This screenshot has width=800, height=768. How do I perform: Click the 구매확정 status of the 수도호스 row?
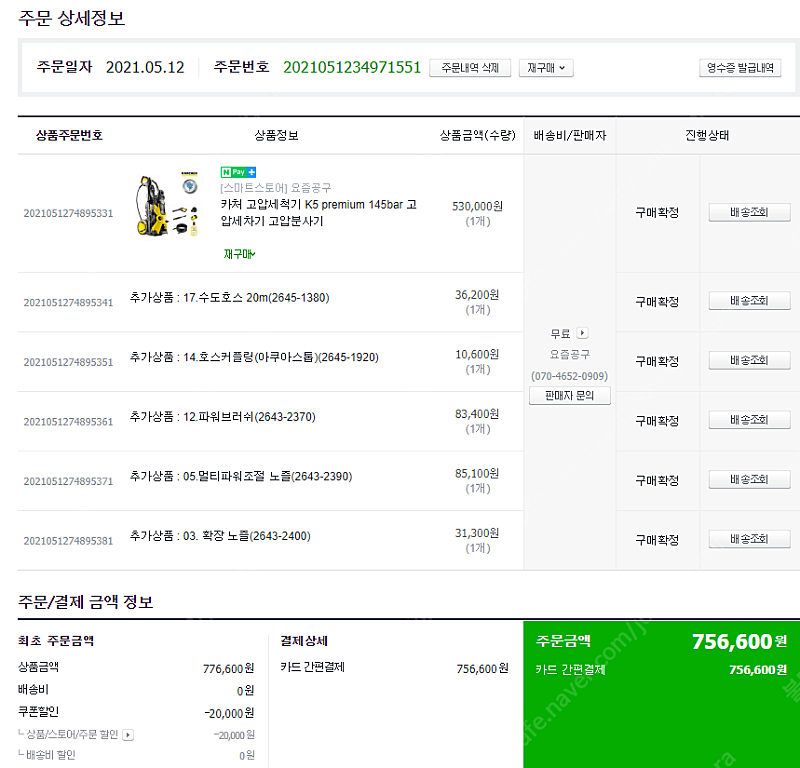[x=657, y=302]
